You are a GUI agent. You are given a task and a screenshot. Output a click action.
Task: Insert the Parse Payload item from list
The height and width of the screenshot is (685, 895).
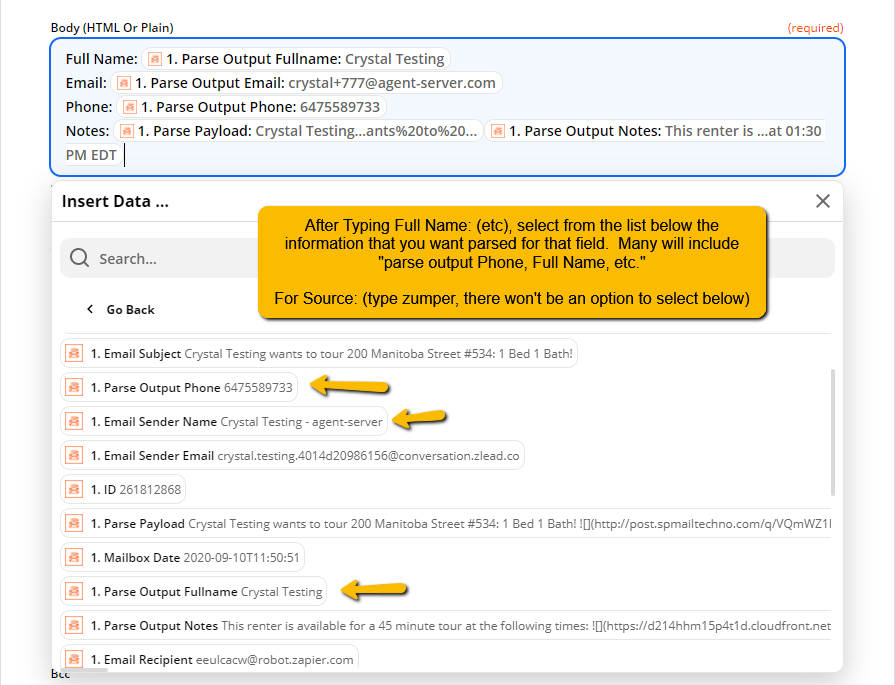click(x=446, y=523)
